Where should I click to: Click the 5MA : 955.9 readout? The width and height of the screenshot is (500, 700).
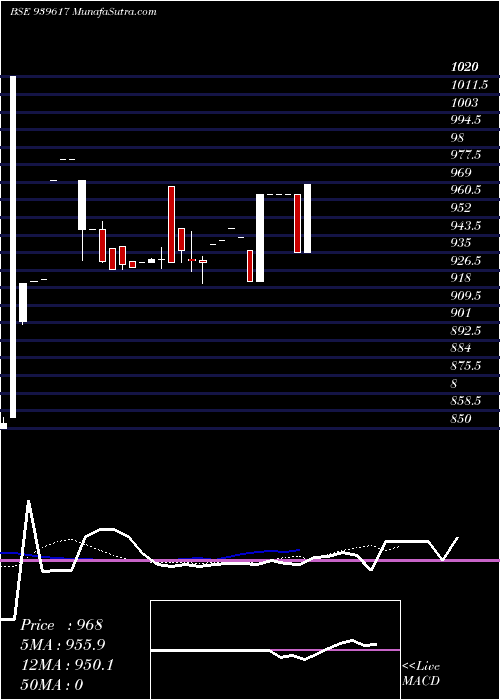pyautogui.click(x=64, y=645)
